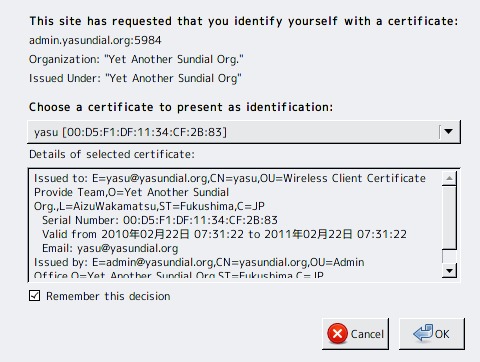Select the yasu certificate combo box
Image resolution: width=480 pixels, height=362 pixels.
244,132
